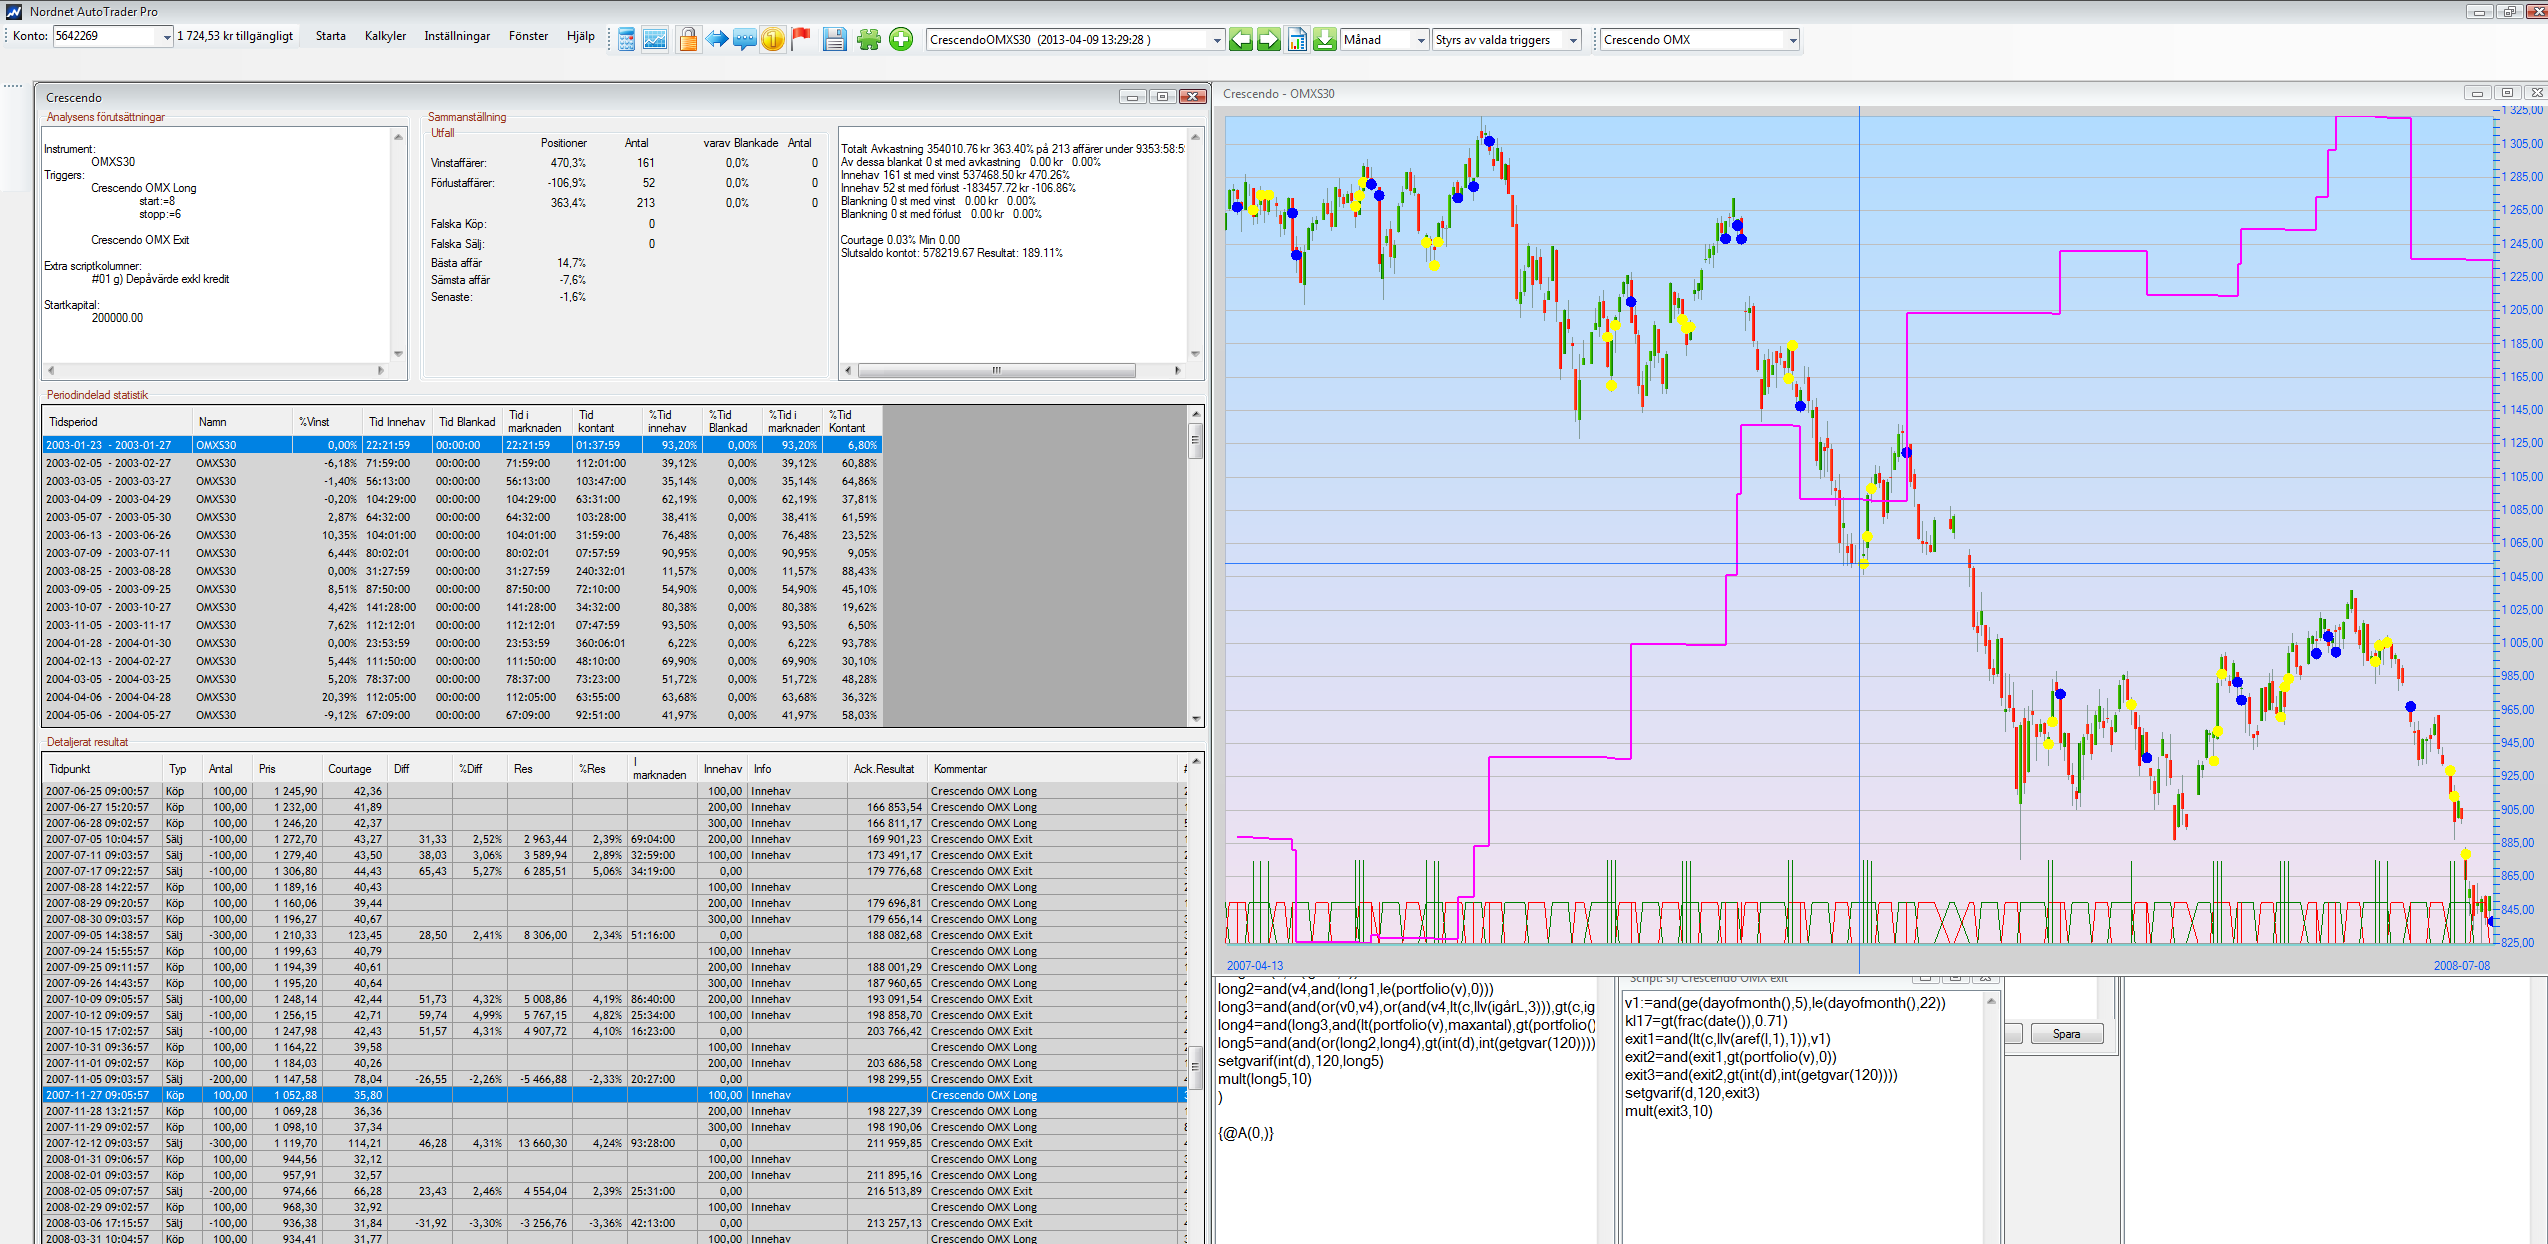Image resolution: width=2548 pixels, height=1244 pixels.
Task: Click the blue speech bubble icon
Action: coord(745,40)
